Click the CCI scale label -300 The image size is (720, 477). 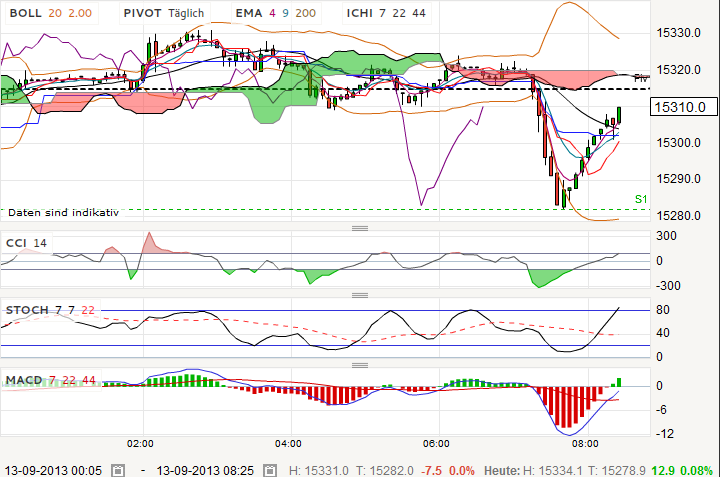tap(668, 286)
